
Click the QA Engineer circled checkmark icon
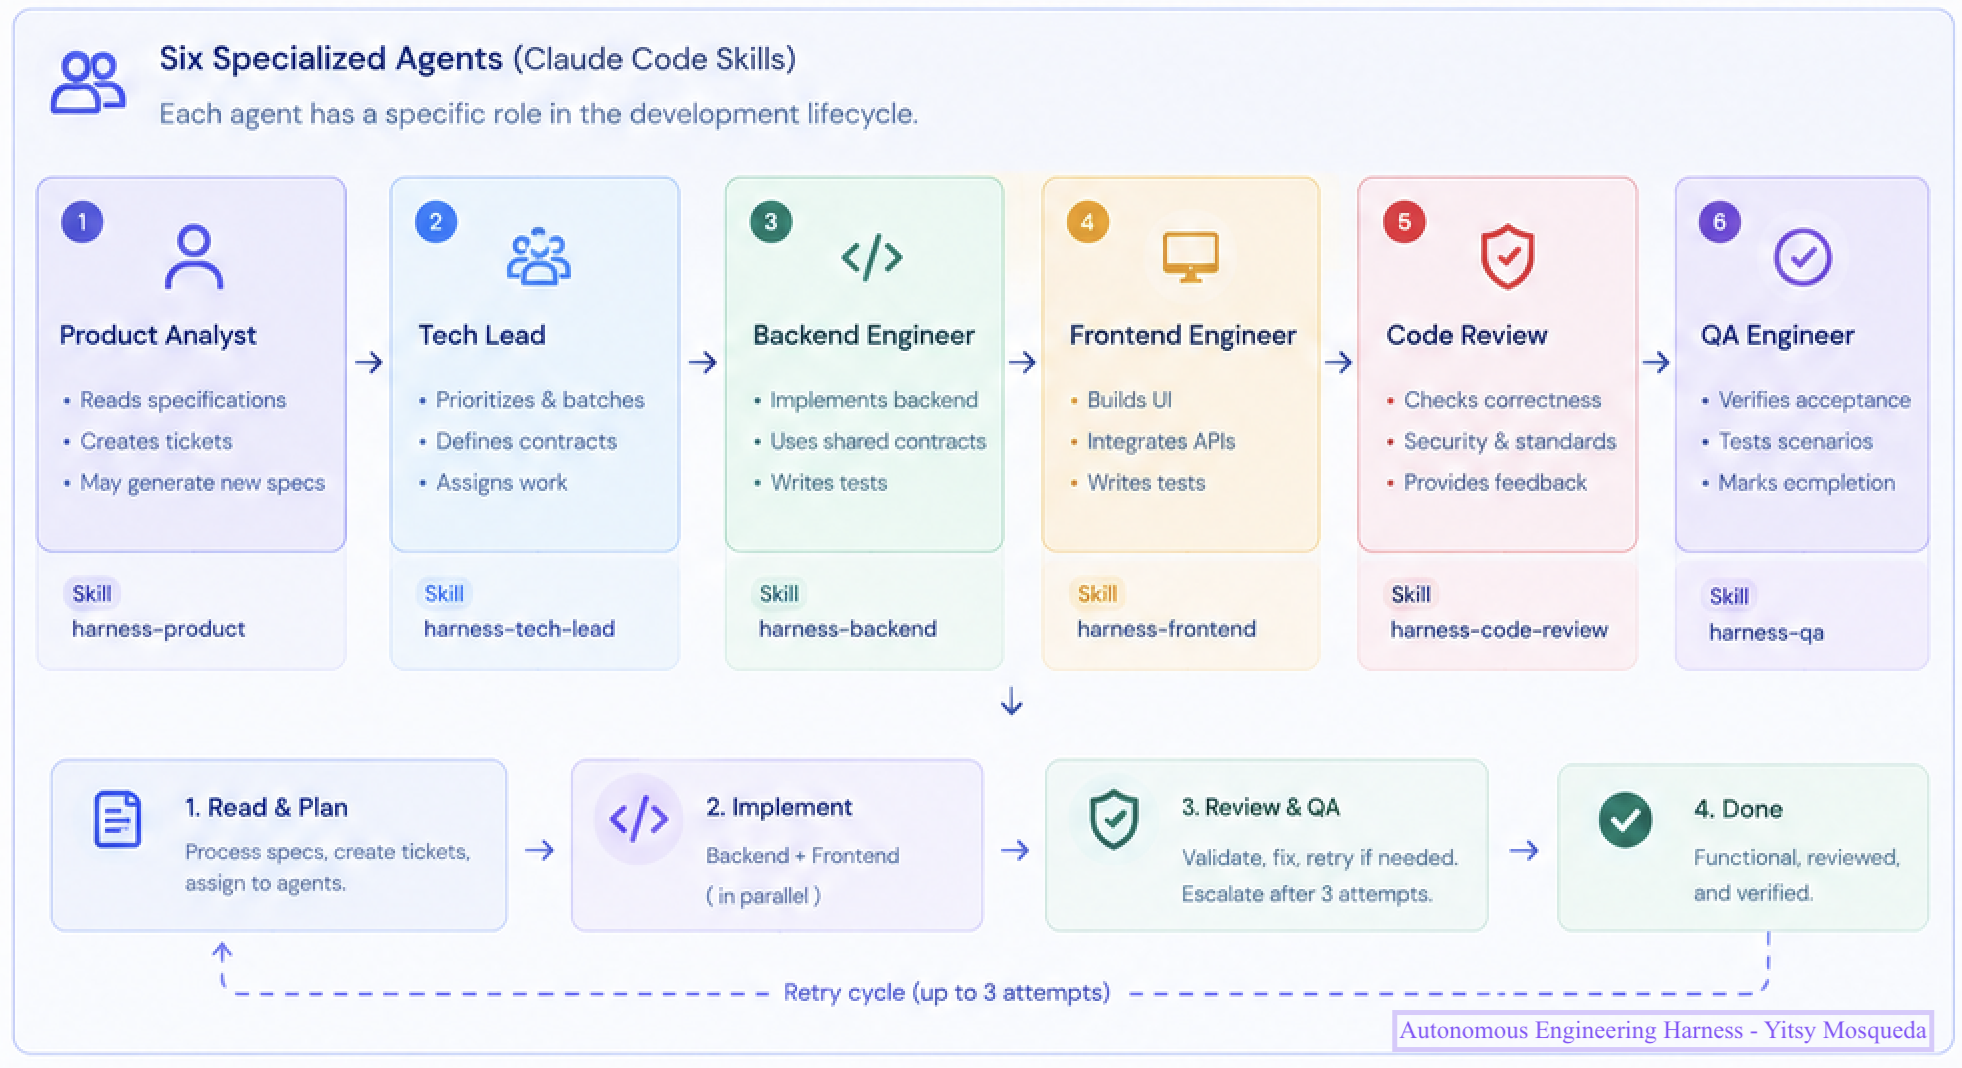(1802, 257)
